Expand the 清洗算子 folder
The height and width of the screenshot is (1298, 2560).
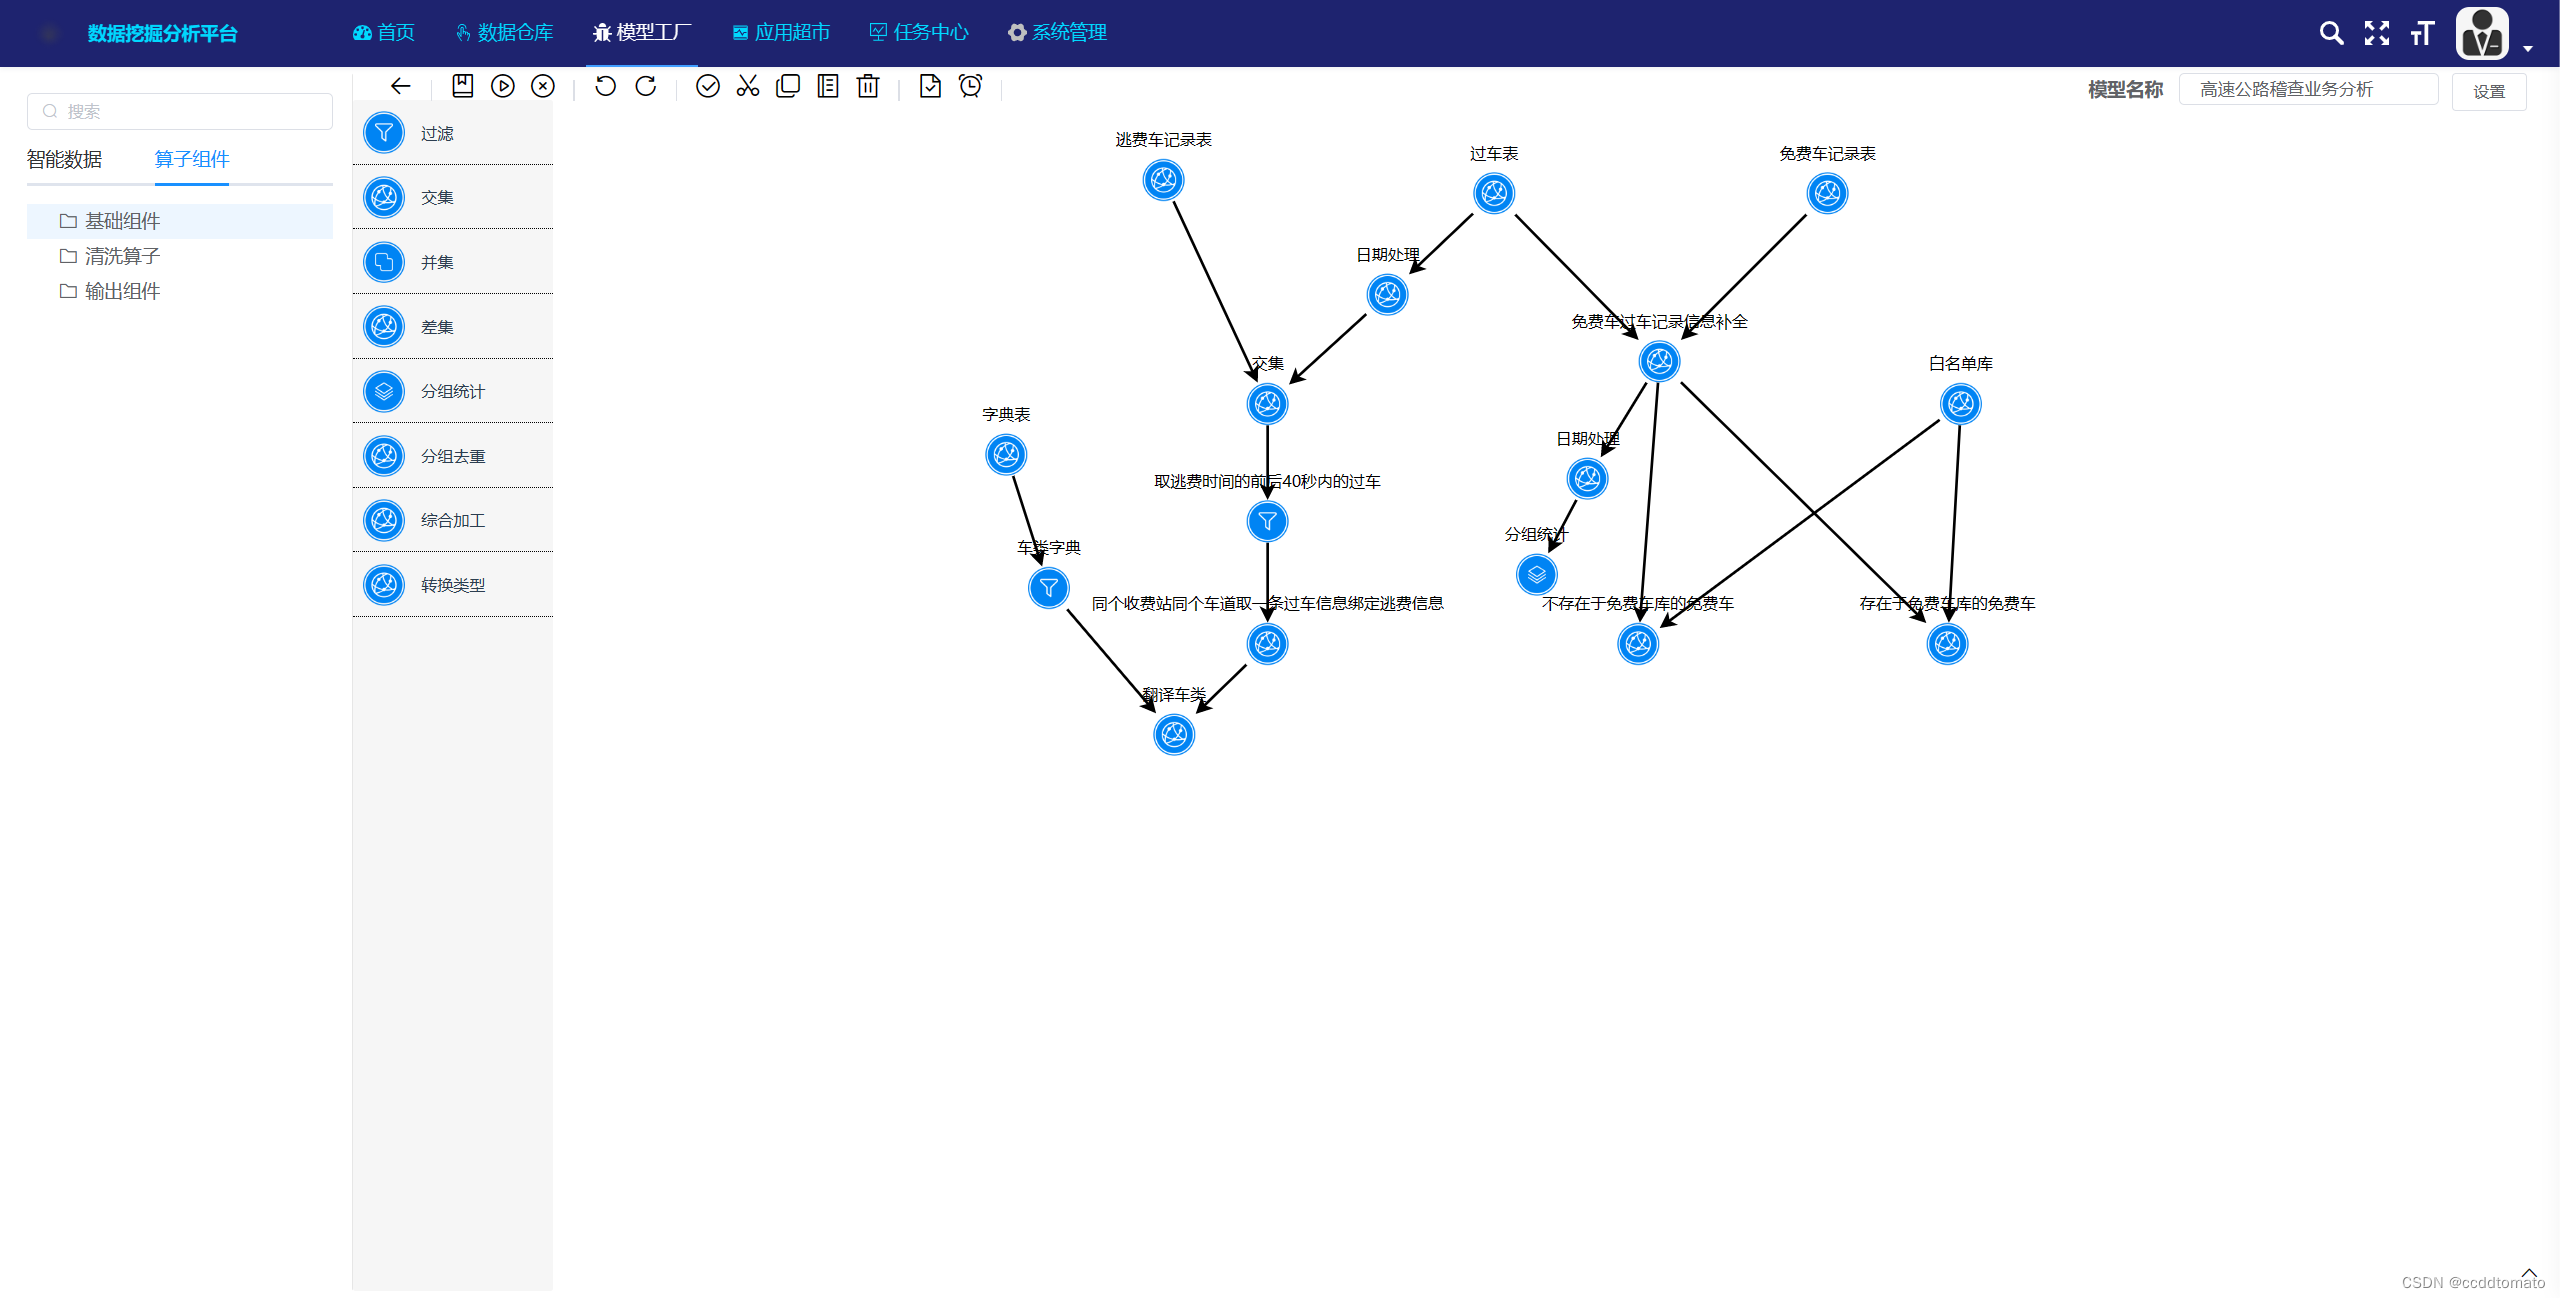(x=122, y=256)
